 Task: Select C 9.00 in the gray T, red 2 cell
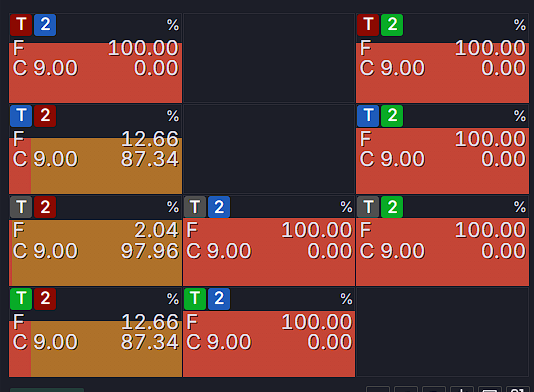pyautogui.click(x=45, y=251)
